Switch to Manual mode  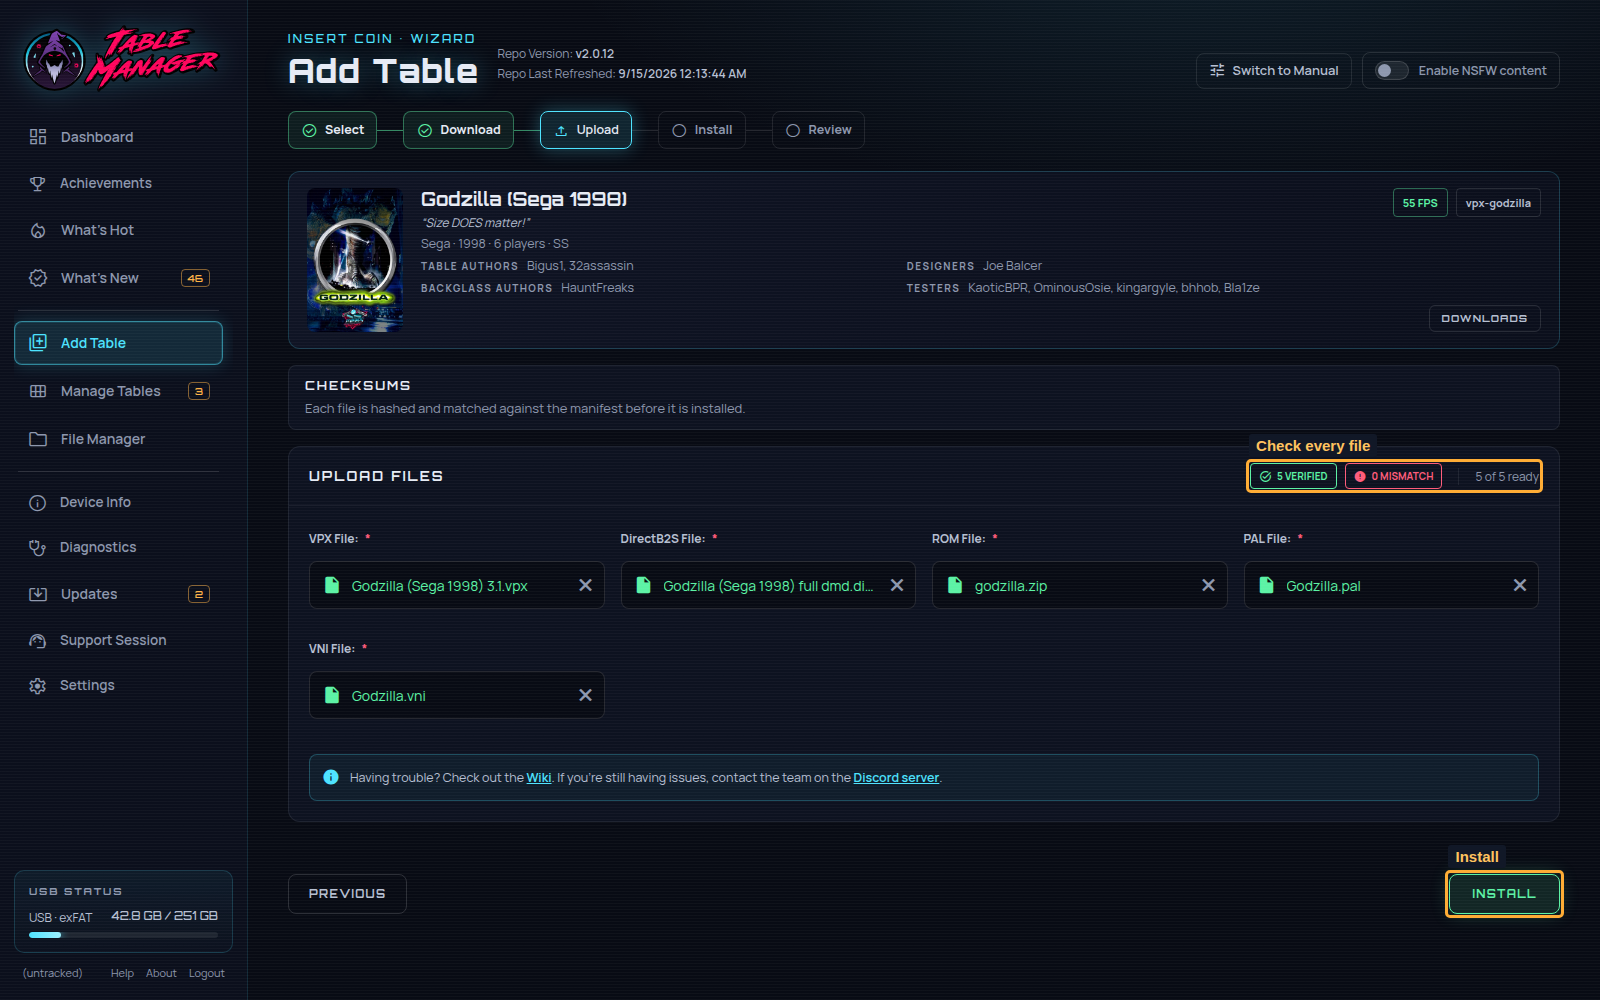(1274, 71)
